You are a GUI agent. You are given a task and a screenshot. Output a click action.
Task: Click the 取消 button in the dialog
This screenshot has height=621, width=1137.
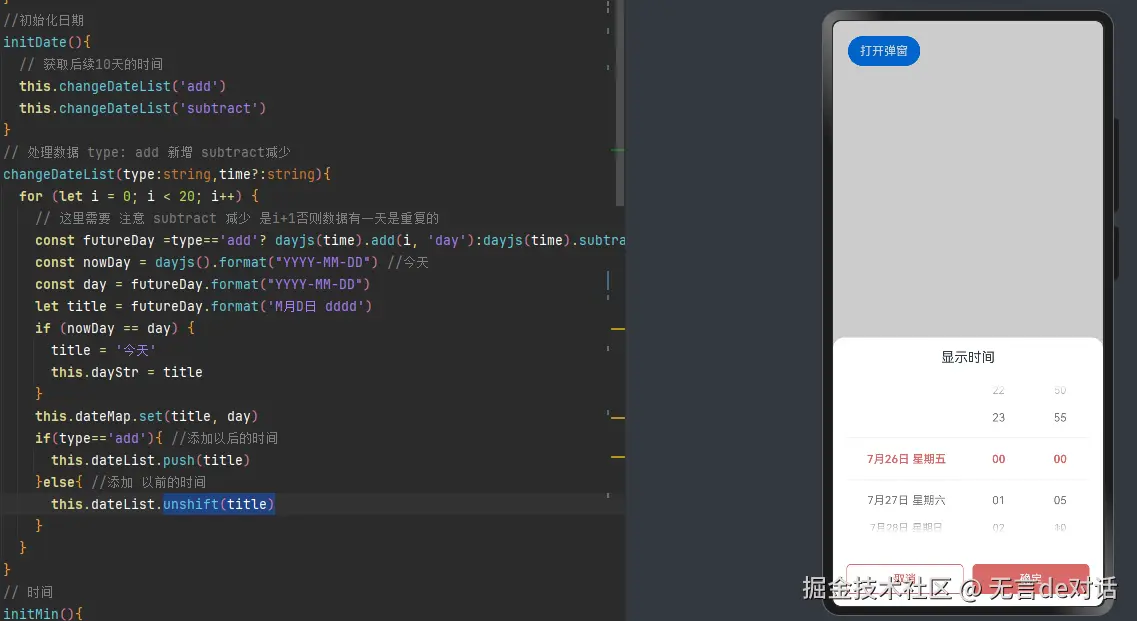point(905,578)
